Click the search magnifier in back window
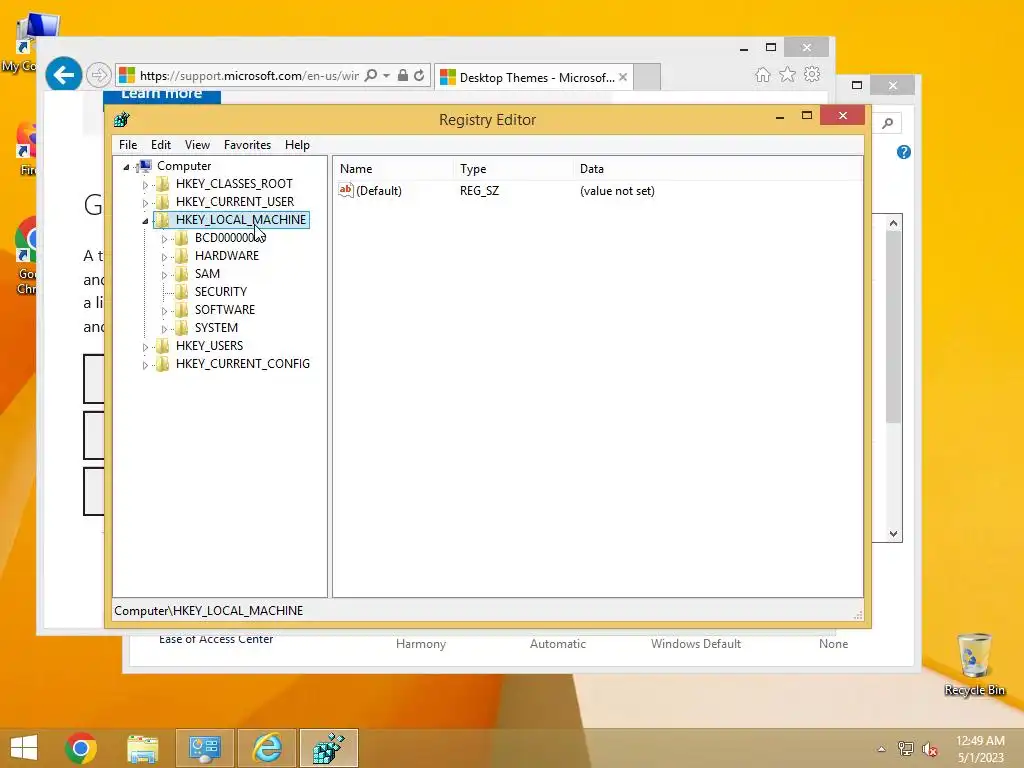1024x768 pixels. 888,123
